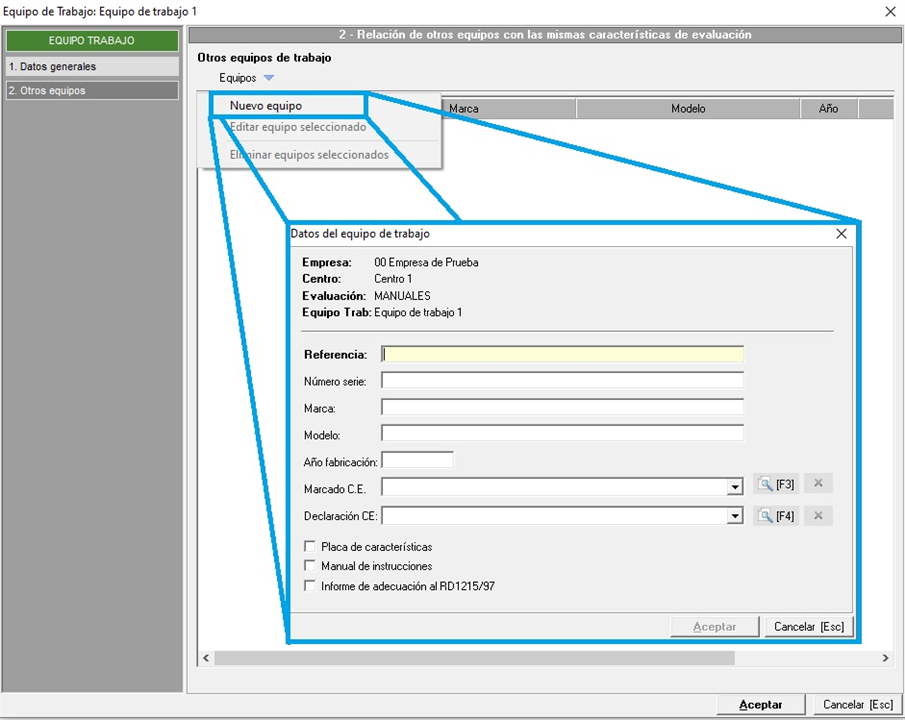The width and height of the screenshot is (905, 720).
Task: Close the Datos del equipo de trabajo dialog
Action: pyautogui.click(x=841, y=233)
